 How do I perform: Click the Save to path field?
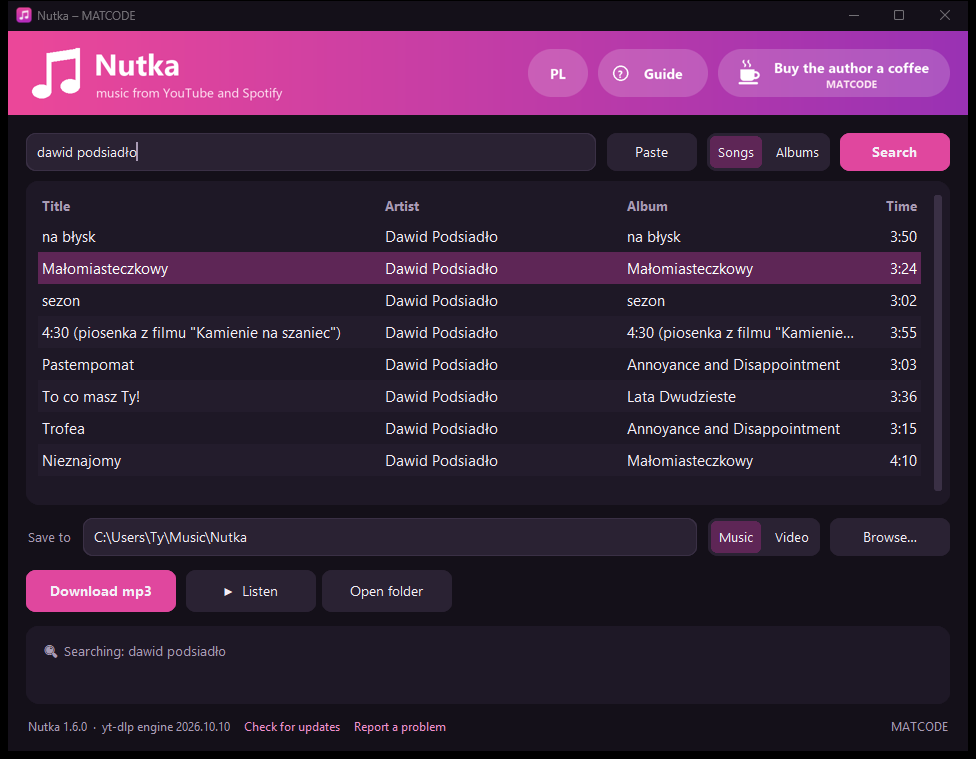tap(390, 537)
